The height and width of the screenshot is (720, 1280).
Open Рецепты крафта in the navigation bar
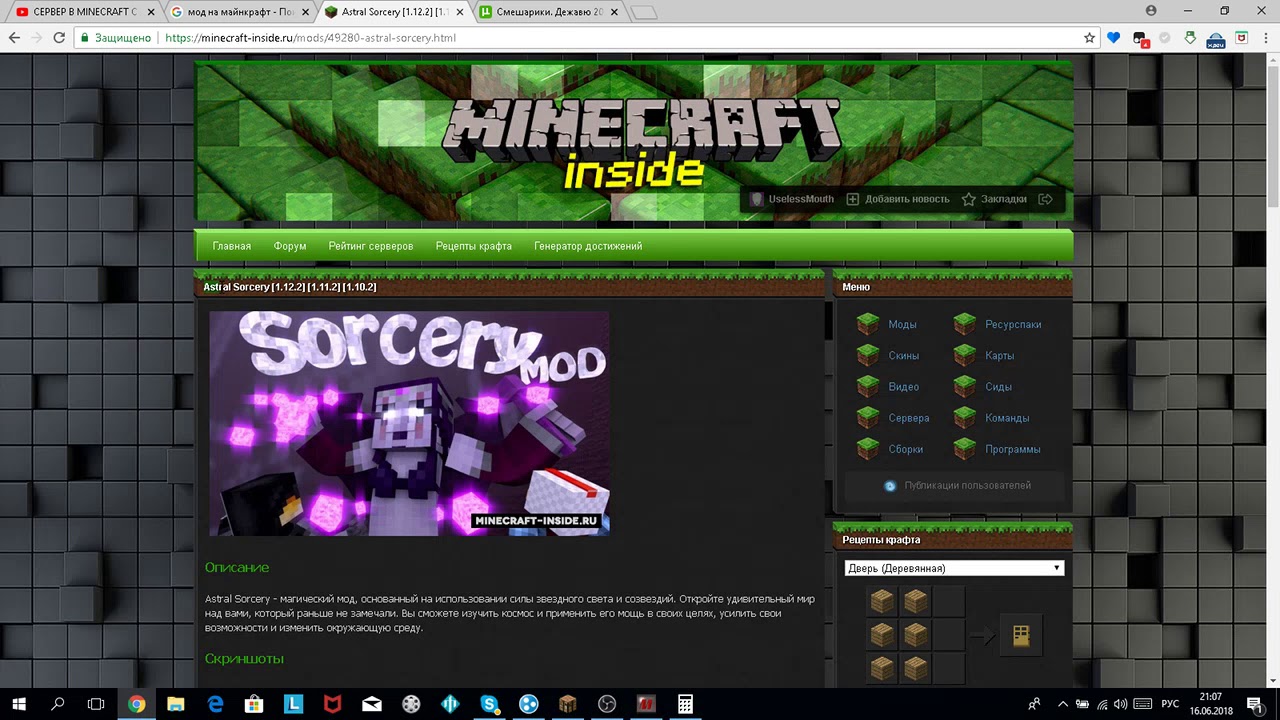pyautogui.click(x=474, y=246)
